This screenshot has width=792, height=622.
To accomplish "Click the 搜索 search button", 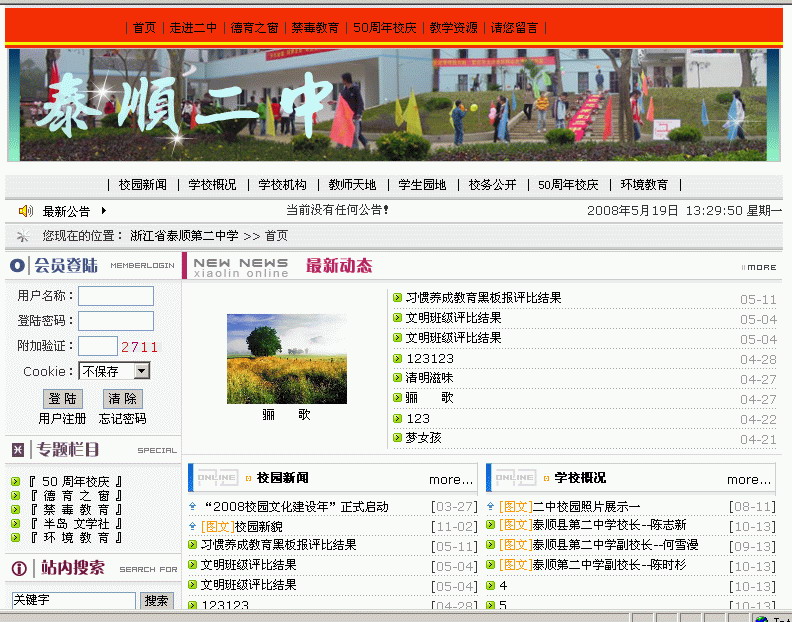I will pyautogui.click(x=157, y=601).
